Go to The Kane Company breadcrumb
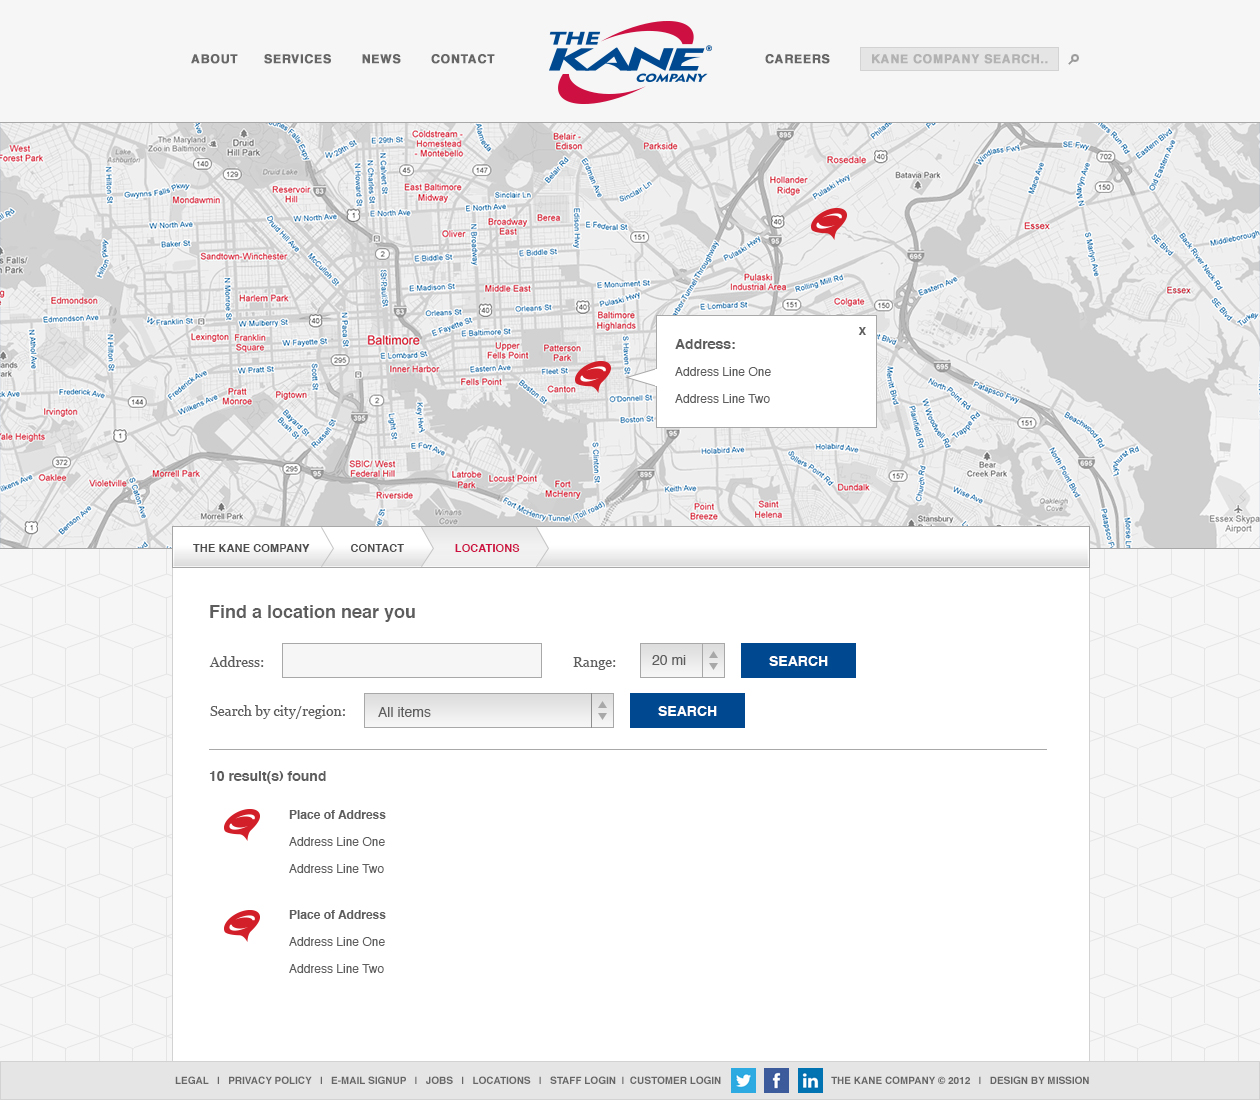Screen dimensions: 1260x1100 (251, 548)
